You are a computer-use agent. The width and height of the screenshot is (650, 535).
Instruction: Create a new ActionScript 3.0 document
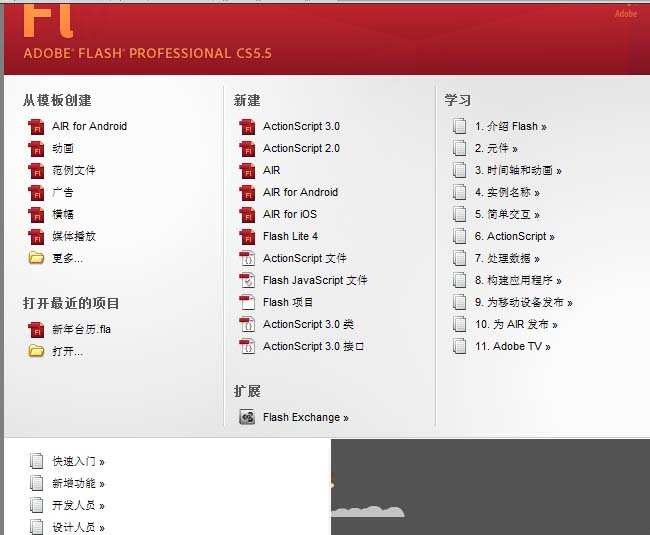click(x=301, y=126)
